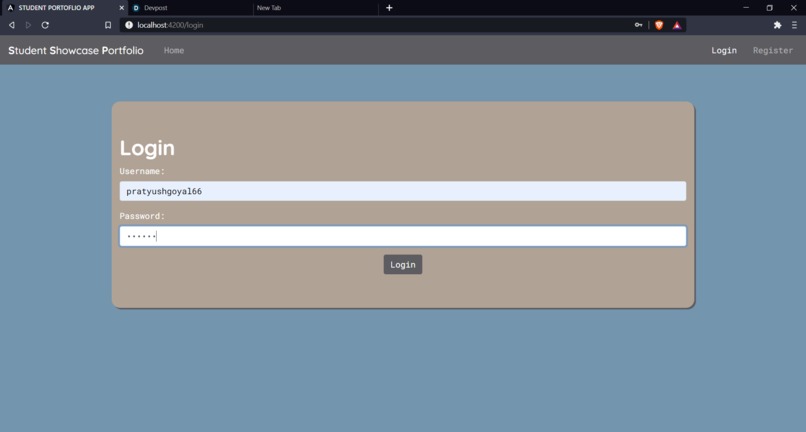This screenshot has height=432, width=806.
Task: Reload the page with refresh icon
Action: (x=45, y=25)
